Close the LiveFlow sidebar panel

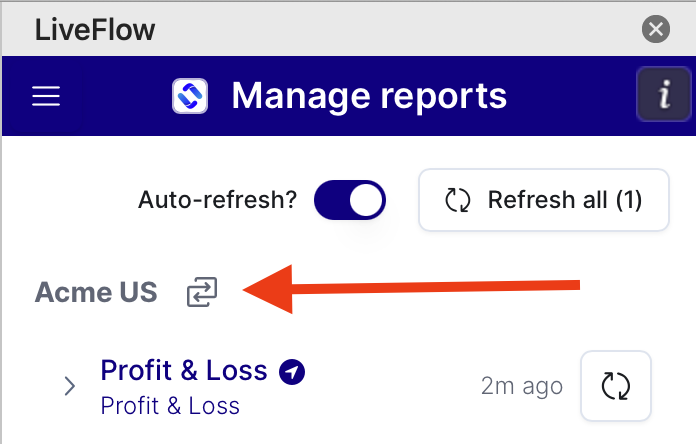click(656, 29)
